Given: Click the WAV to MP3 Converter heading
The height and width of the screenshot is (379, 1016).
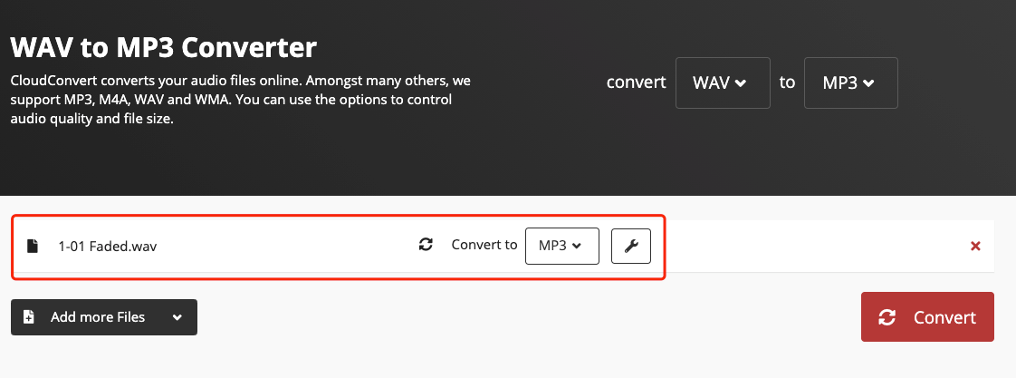Looking at the screenshot, I should 164,47.
